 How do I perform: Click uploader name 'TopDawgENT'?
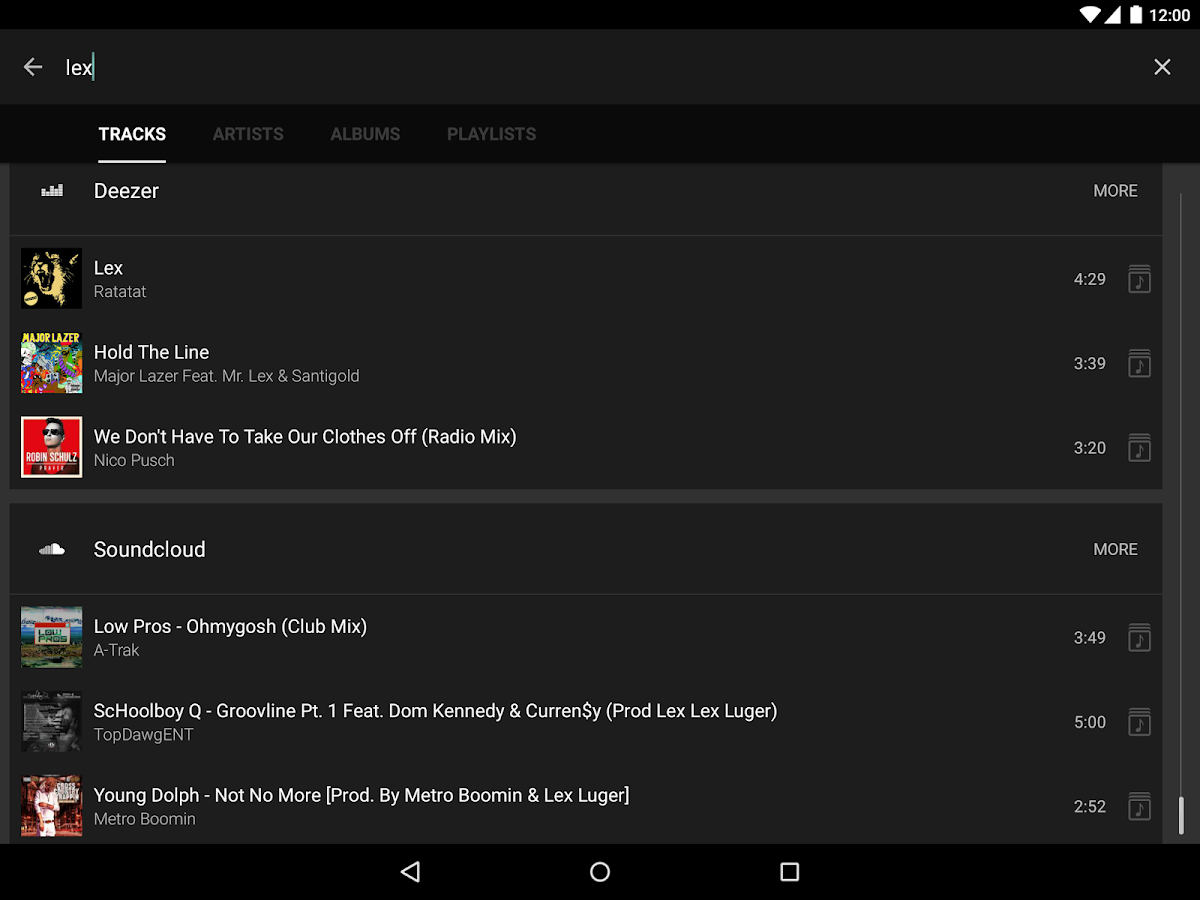click(x=143, y=735)
